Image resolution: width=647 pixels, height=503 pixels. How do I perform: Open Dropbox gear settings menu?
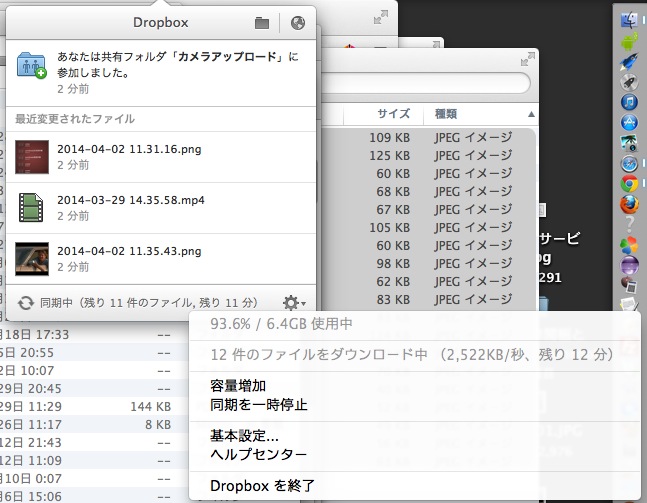pyautogui.click(x=294, y=303)
